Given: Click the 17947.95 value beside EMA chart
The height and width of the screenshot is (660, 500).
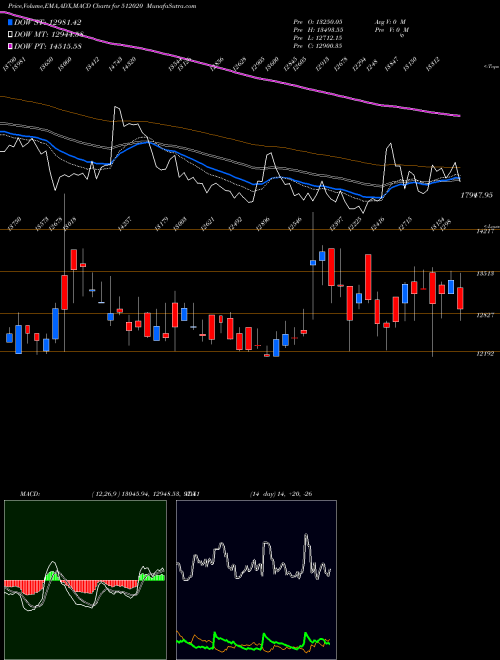Looking at the screenshot, I should tap(476, 195).
